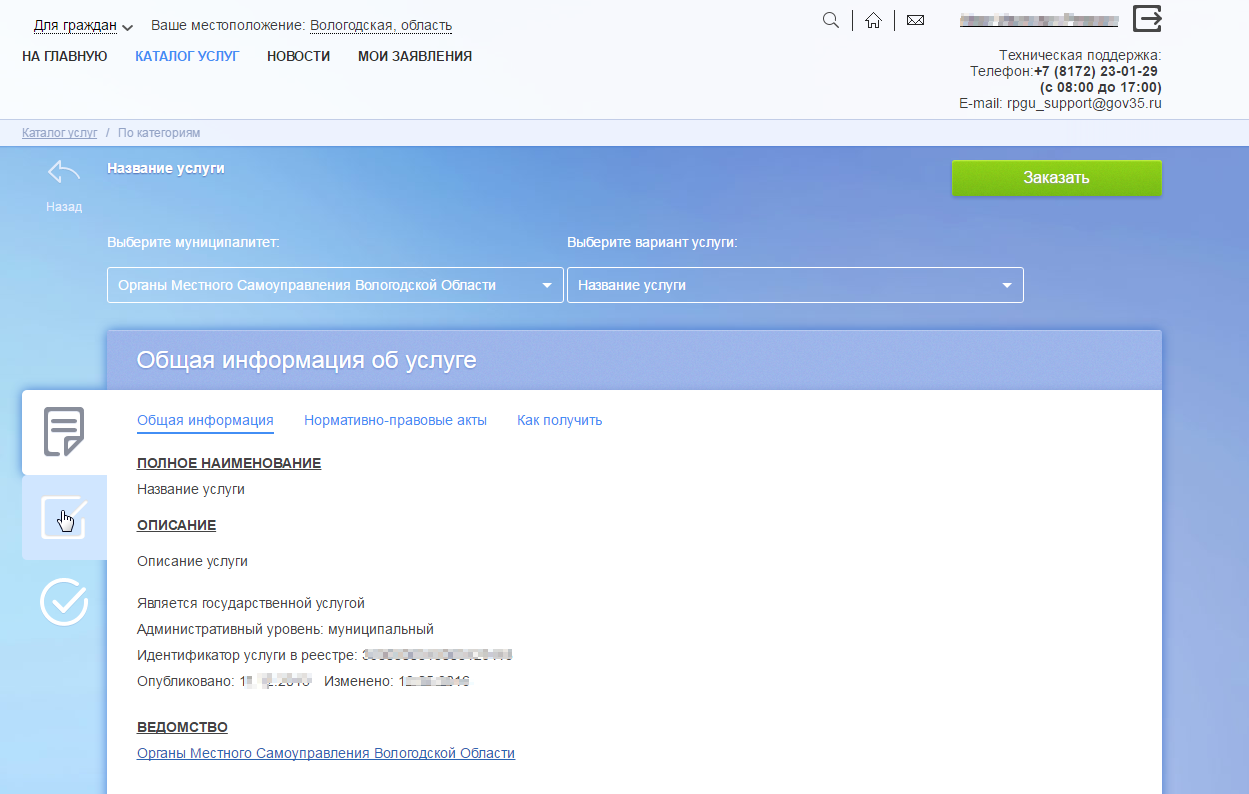Image resolution: width=1249 pixels, height=794 pixels.
Task: Open the 'Для граждан' dropdown
Action: pos(83,25)
